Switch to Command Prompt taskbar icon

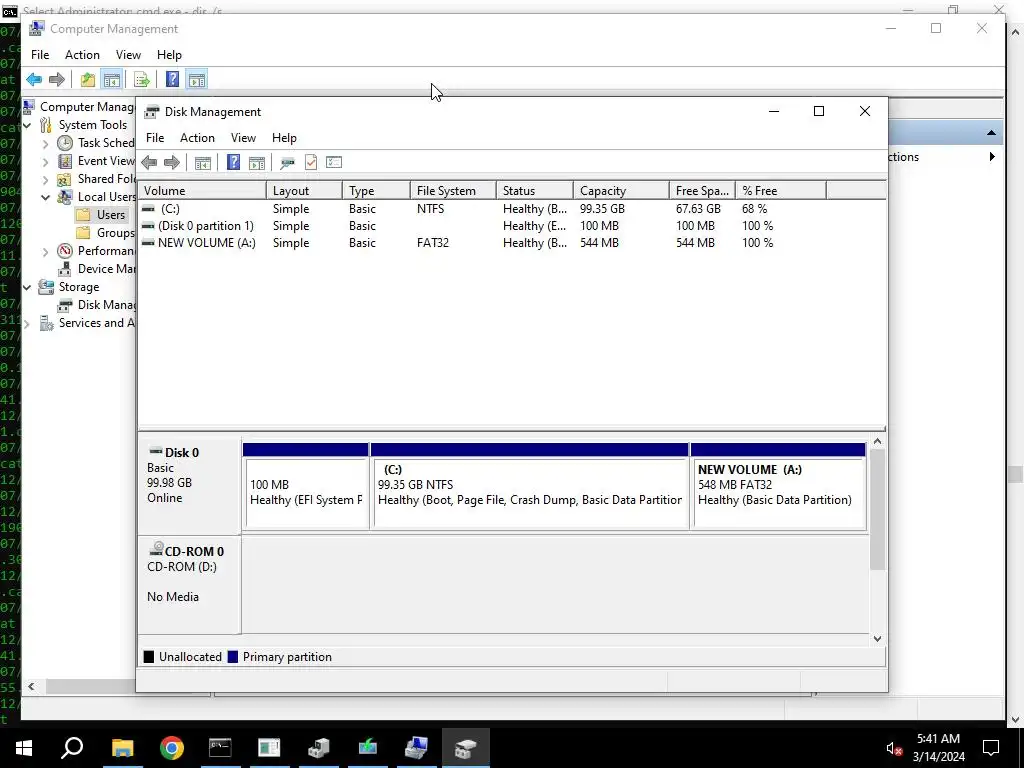click(220, 748)
